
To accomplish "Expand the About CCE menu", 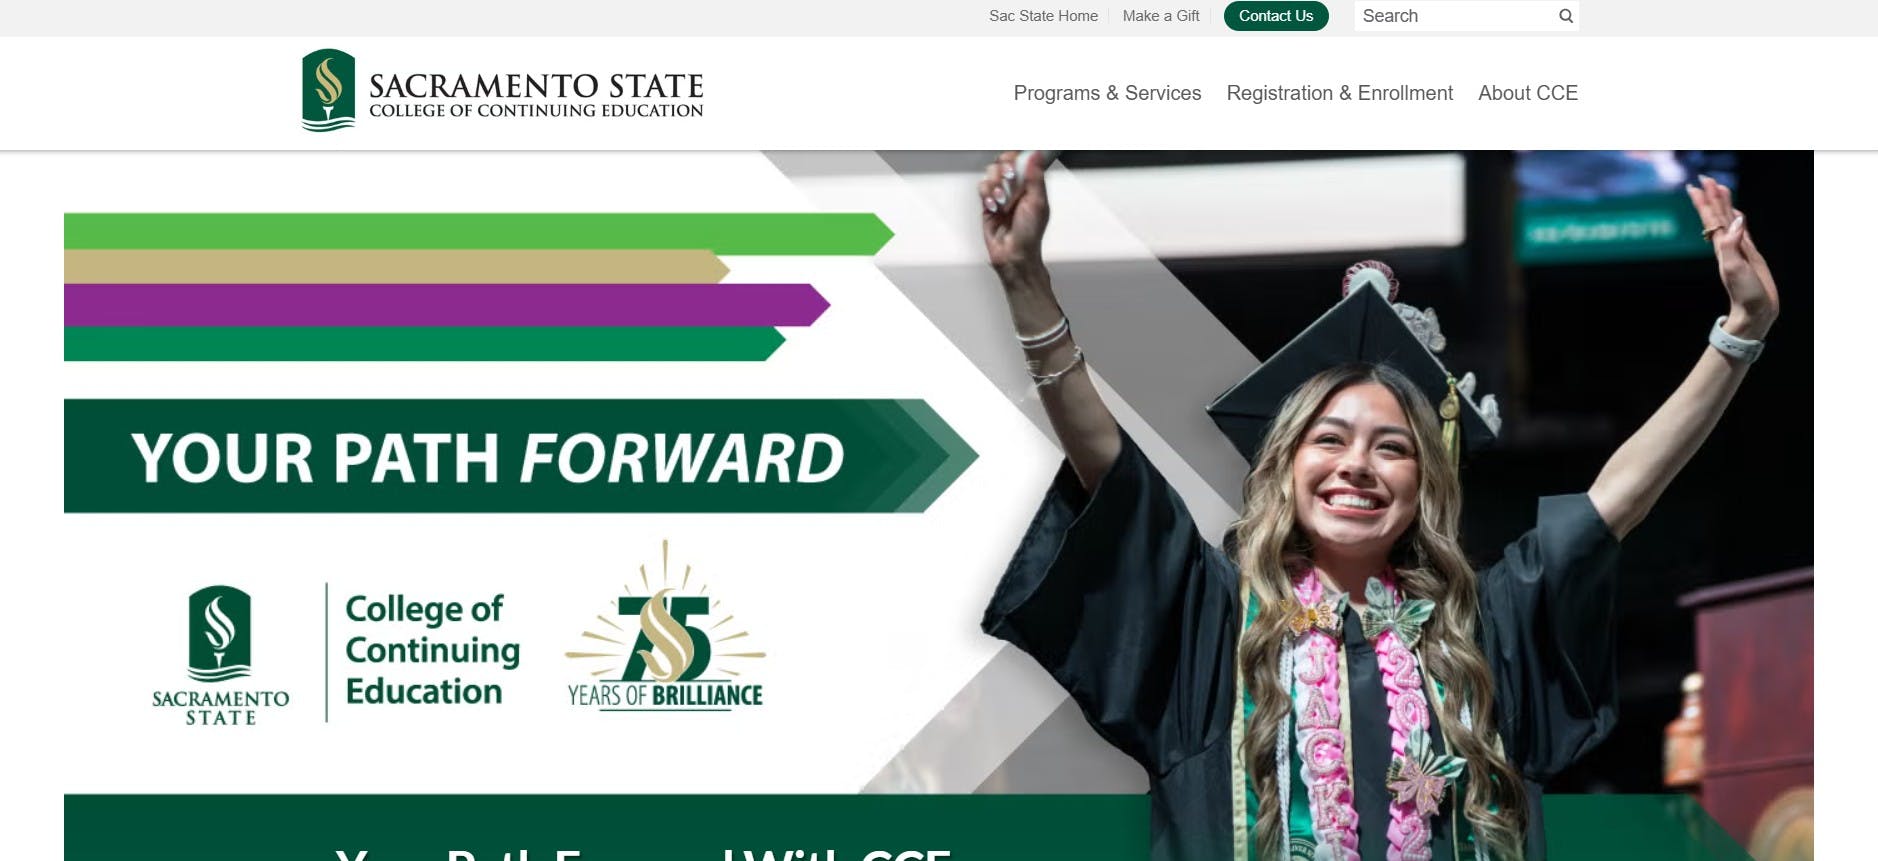I will pos(1528,93).
